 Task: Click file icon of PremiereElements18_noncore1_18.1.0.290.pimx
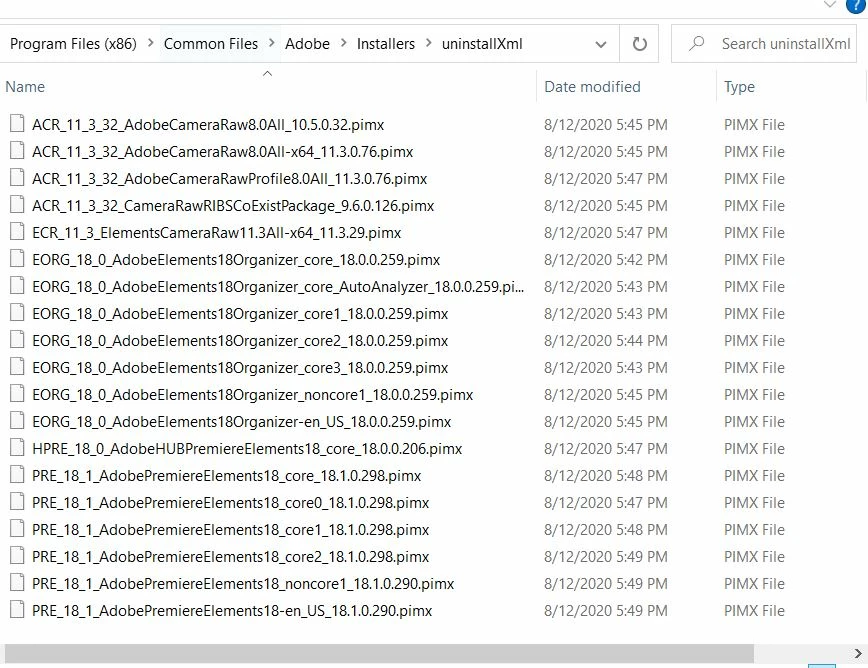tap(17, 583)
